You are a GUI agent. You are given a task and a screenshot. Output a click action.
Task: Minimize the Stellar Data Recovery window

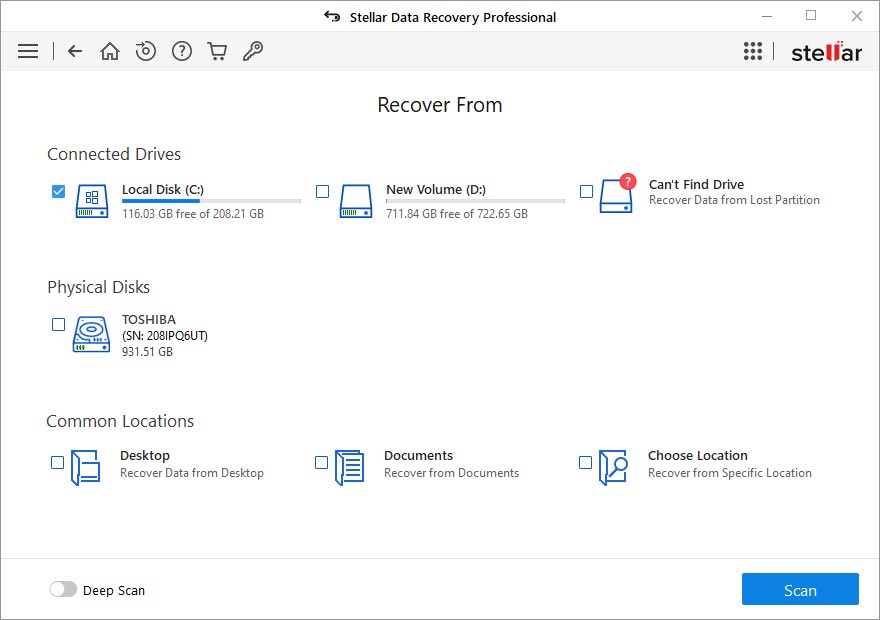click(767, 16)
